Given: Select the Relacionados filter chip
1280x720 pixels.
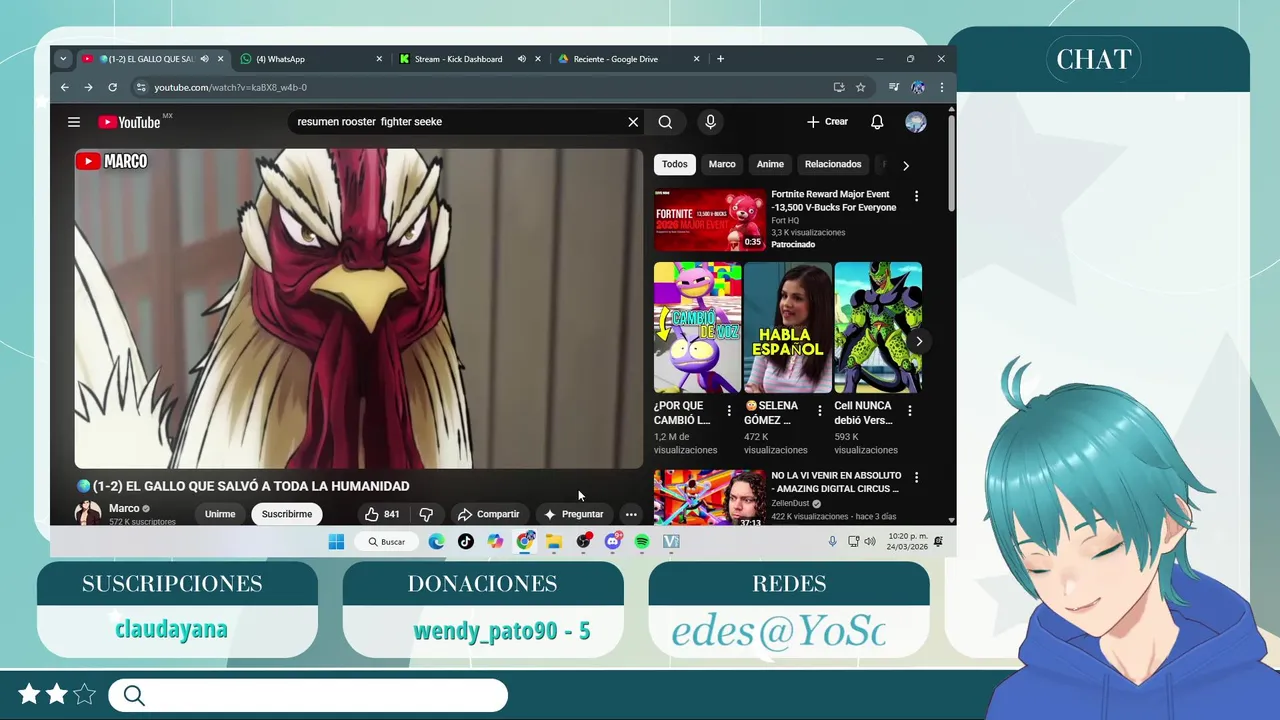Looking at the screenshot, I should point(833,164).
